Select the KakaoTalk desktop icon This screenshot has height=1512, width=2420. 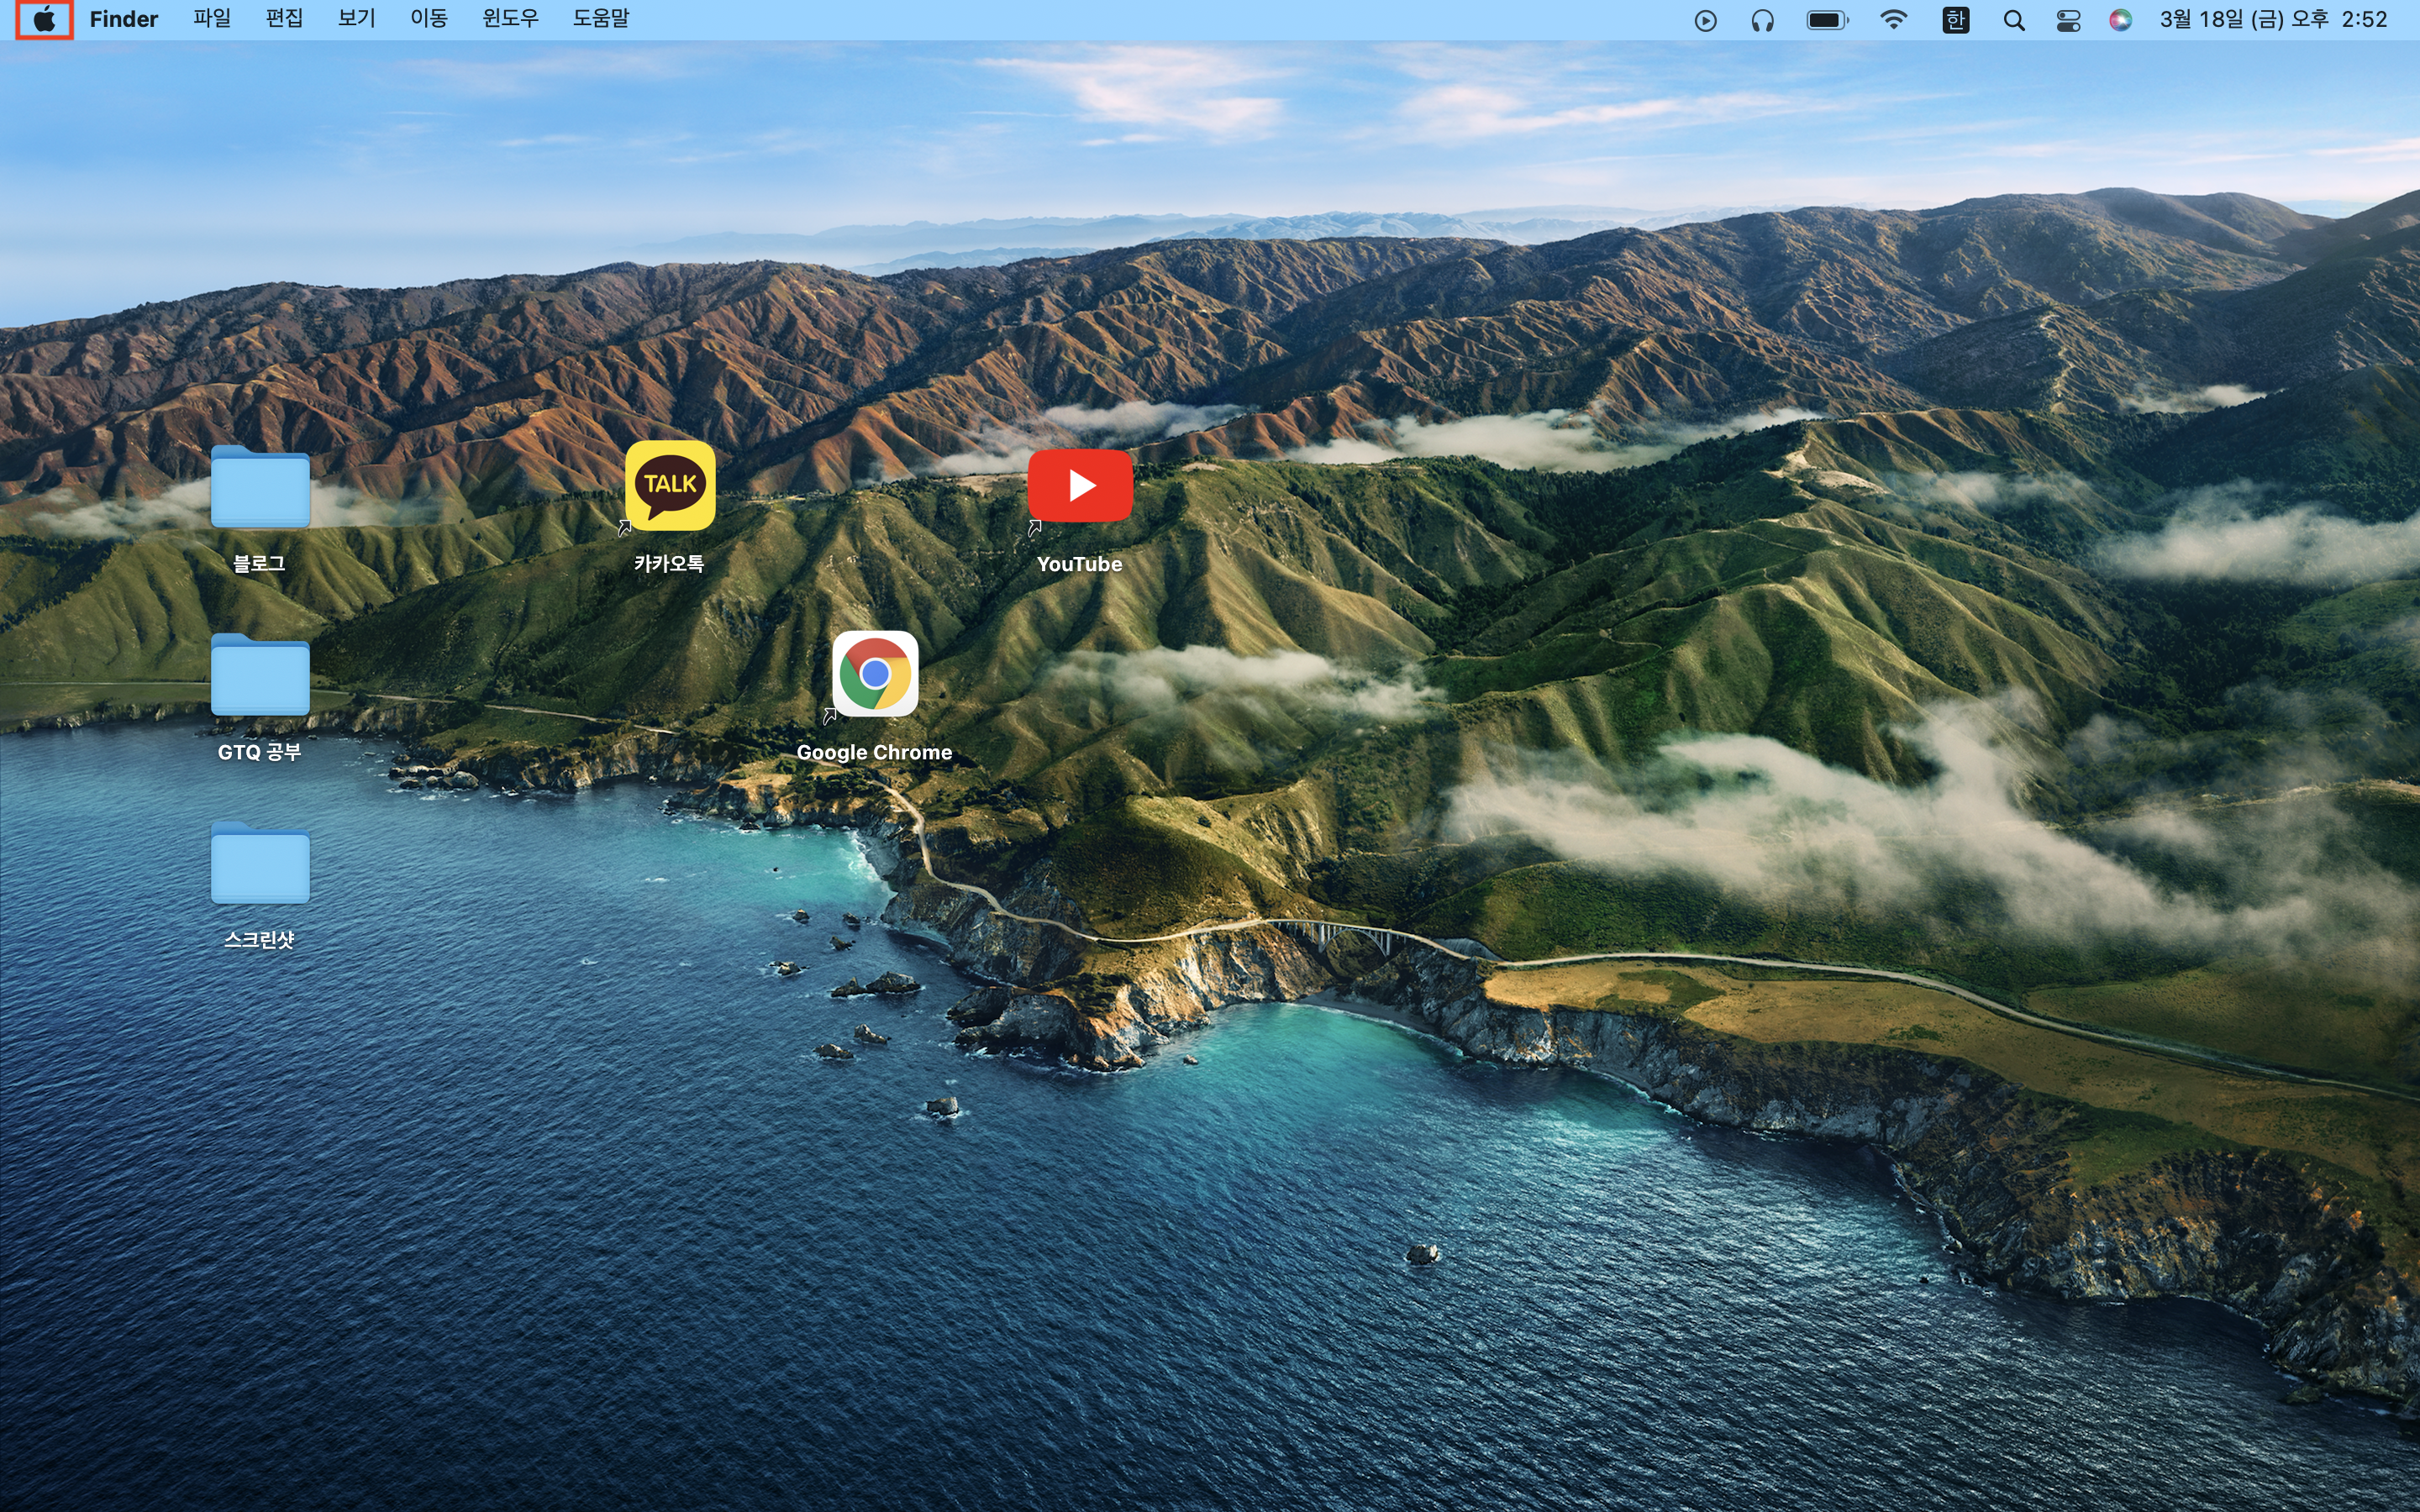point(670,486)
